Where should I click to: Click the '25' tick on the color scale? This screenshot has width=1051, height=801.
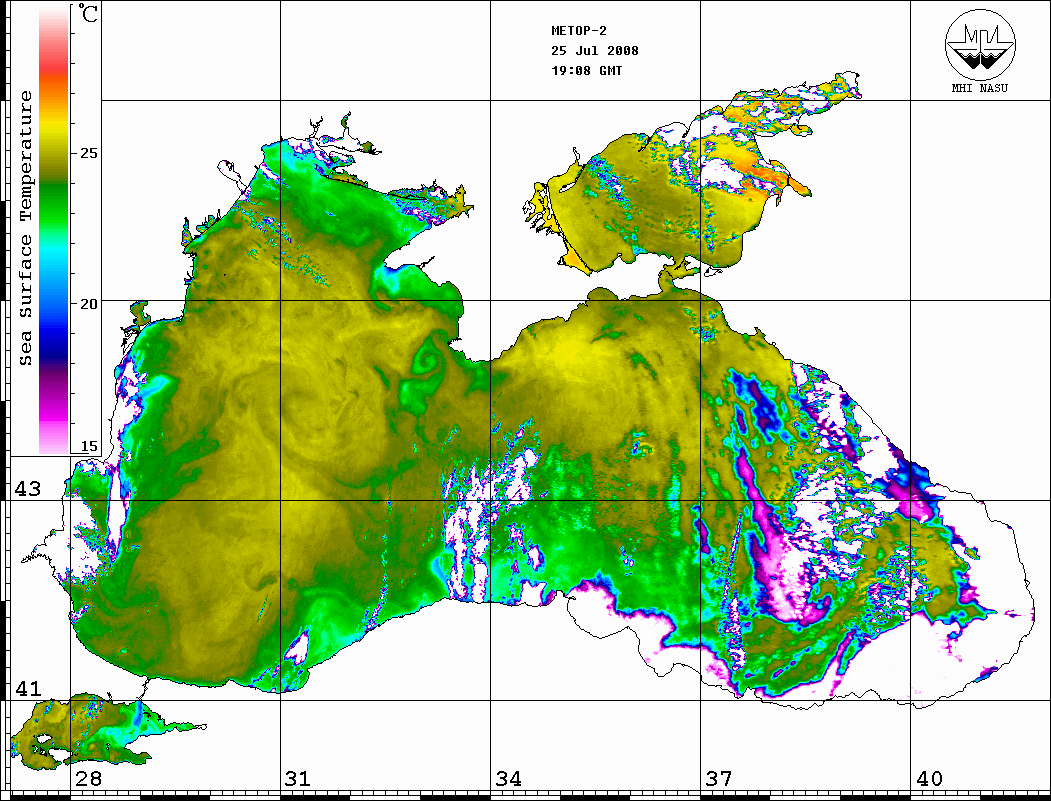88,153
